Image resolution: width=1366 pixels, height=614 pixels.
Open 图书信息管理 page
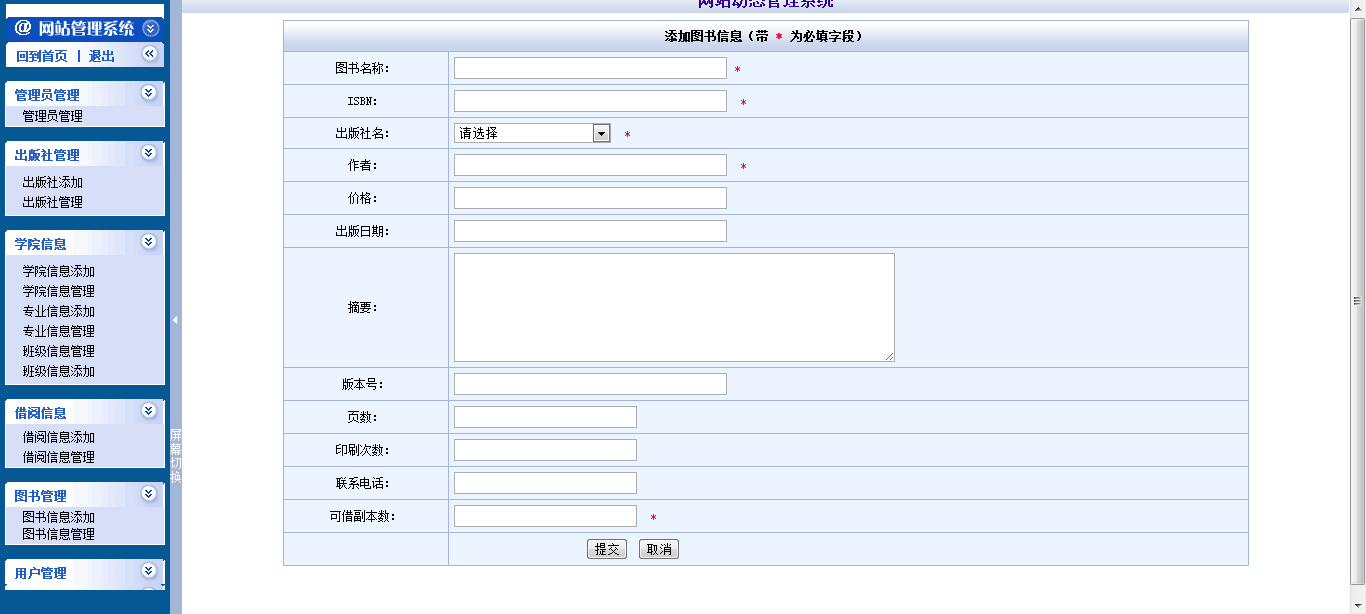pos(59,534)
